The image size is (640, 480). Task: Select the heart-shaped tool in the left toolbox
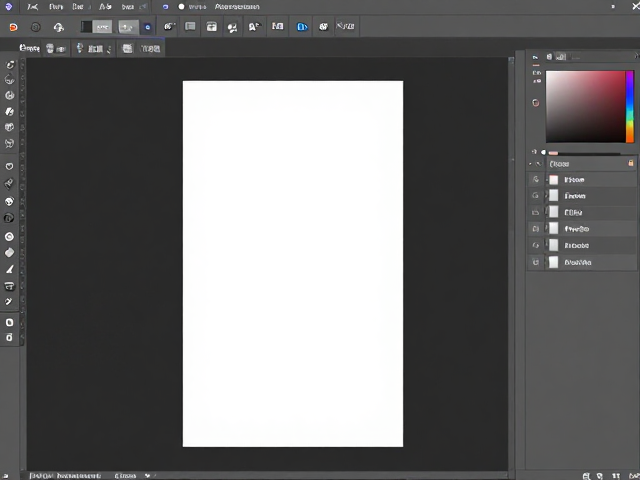pyautogui.click(x=9, y=167)
